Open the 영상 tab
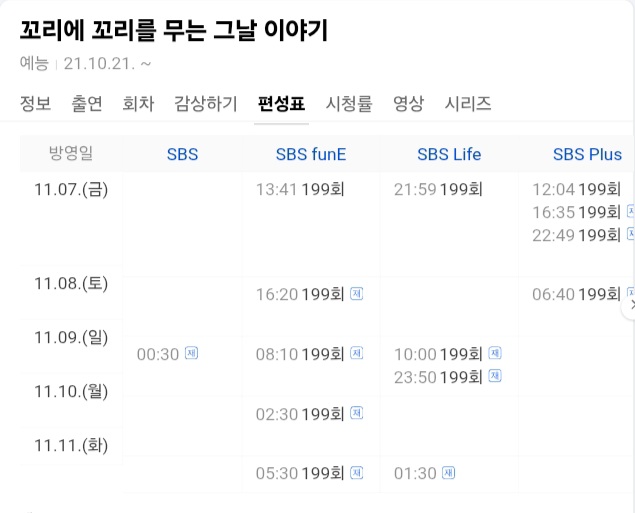Viewport: 635px width, 513px height. point(409,104)
